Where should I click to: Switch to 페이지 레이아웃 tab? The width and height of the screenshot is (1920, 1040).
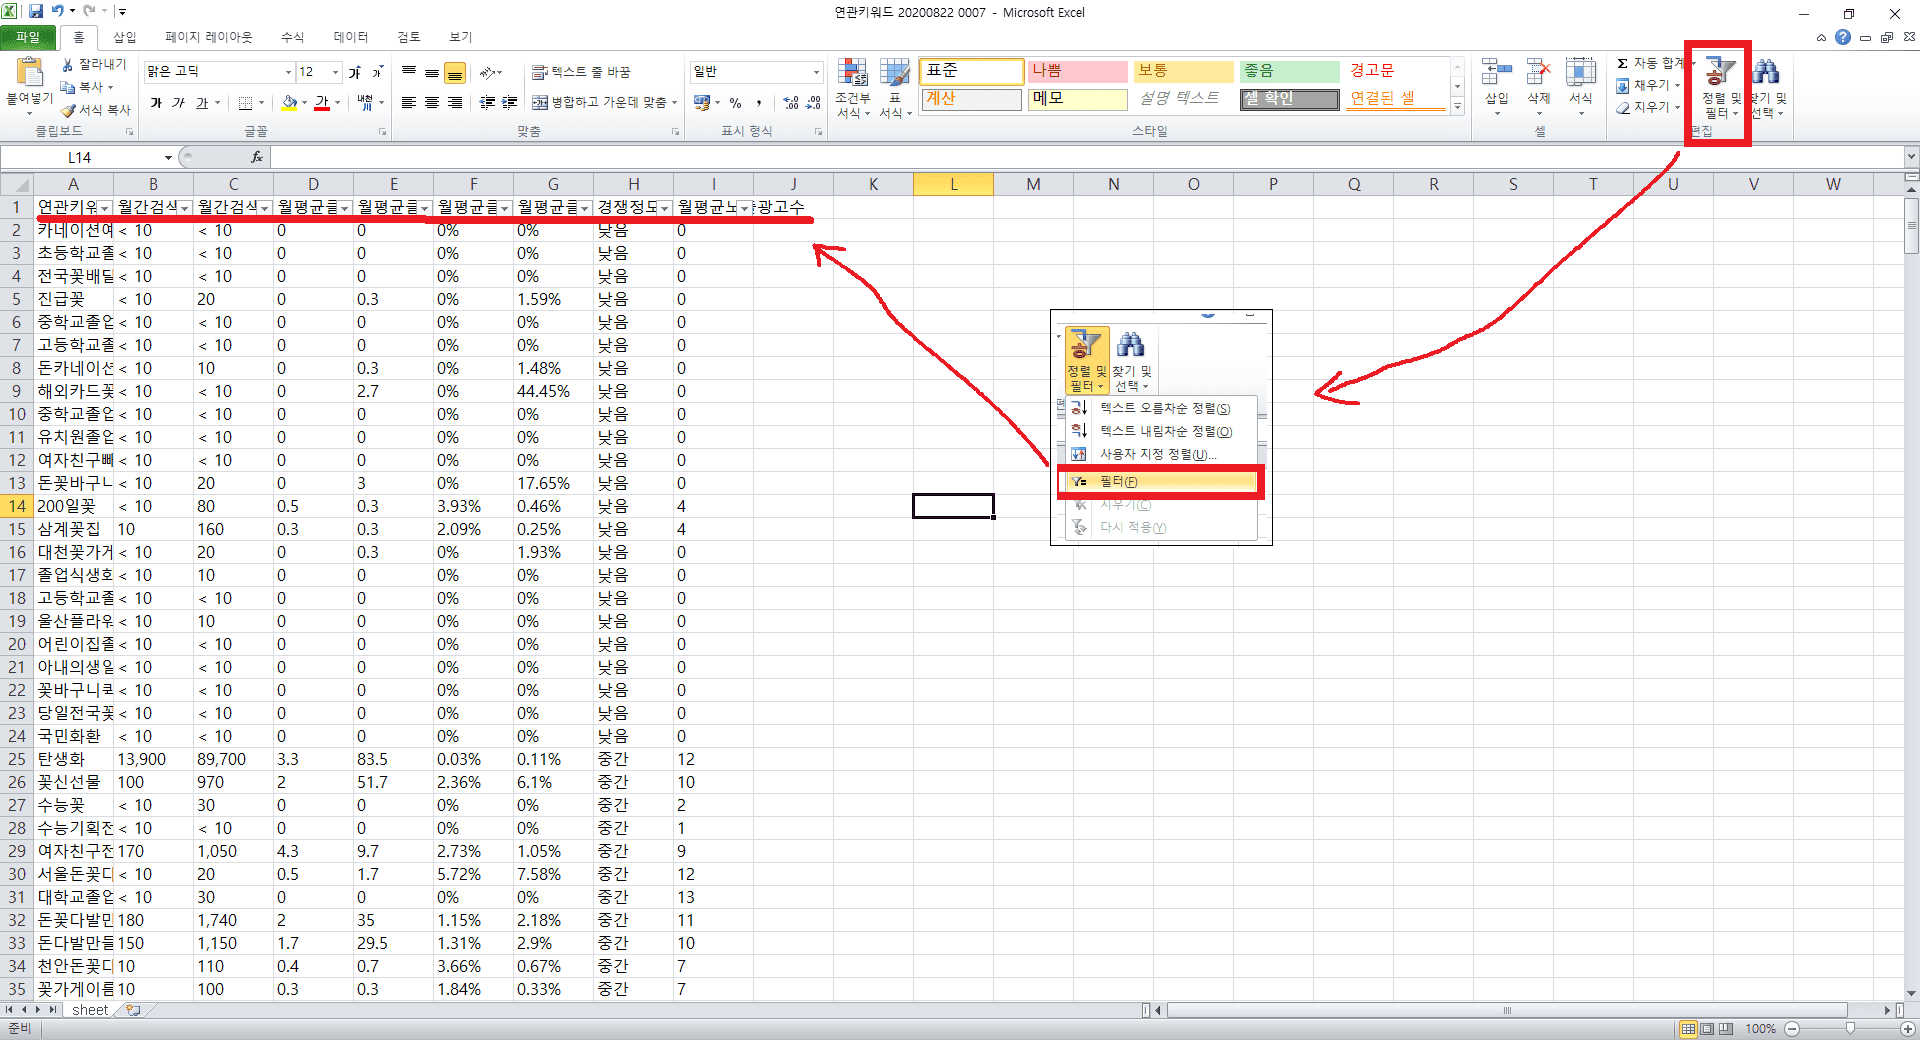pyautogui.click(x=209, y=37)
